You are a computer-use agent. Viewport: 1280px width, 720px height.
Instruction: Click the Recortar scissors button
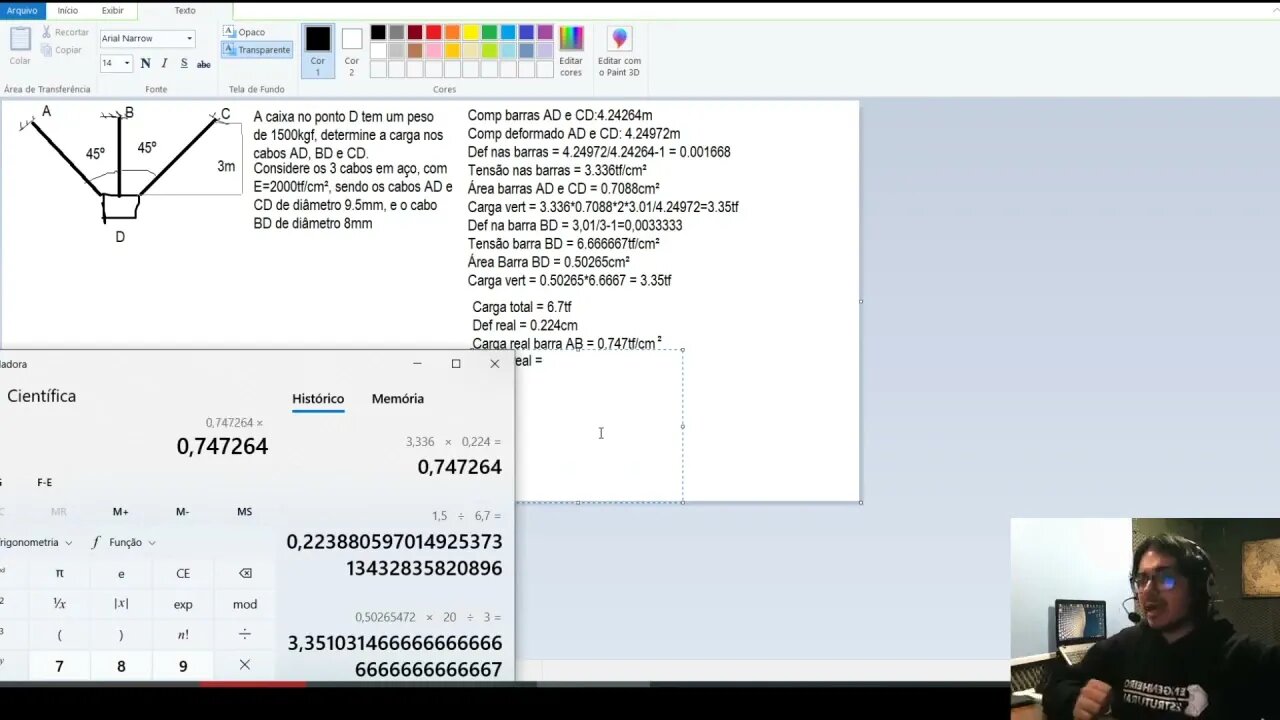coord(65,32)
